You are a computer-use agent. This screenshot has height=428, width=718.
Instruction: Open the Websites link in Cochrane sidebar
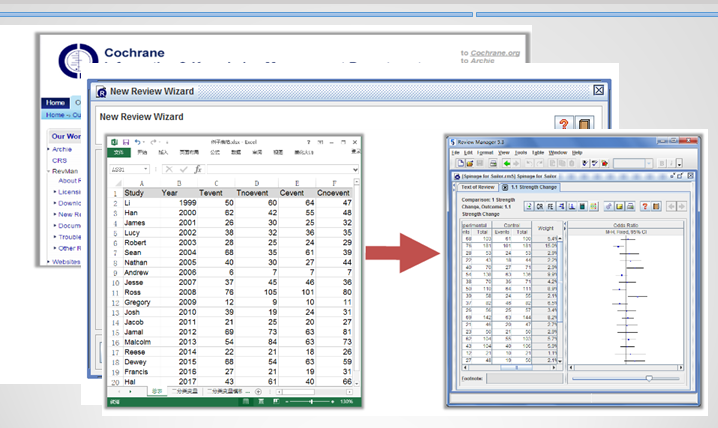[x=66, y=262]
